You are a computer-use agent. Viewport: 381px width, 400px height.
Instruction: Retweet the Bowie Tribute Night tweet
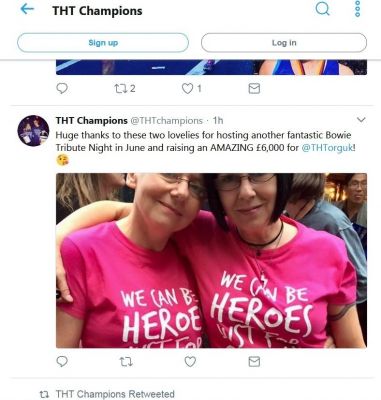pos(126,362)
